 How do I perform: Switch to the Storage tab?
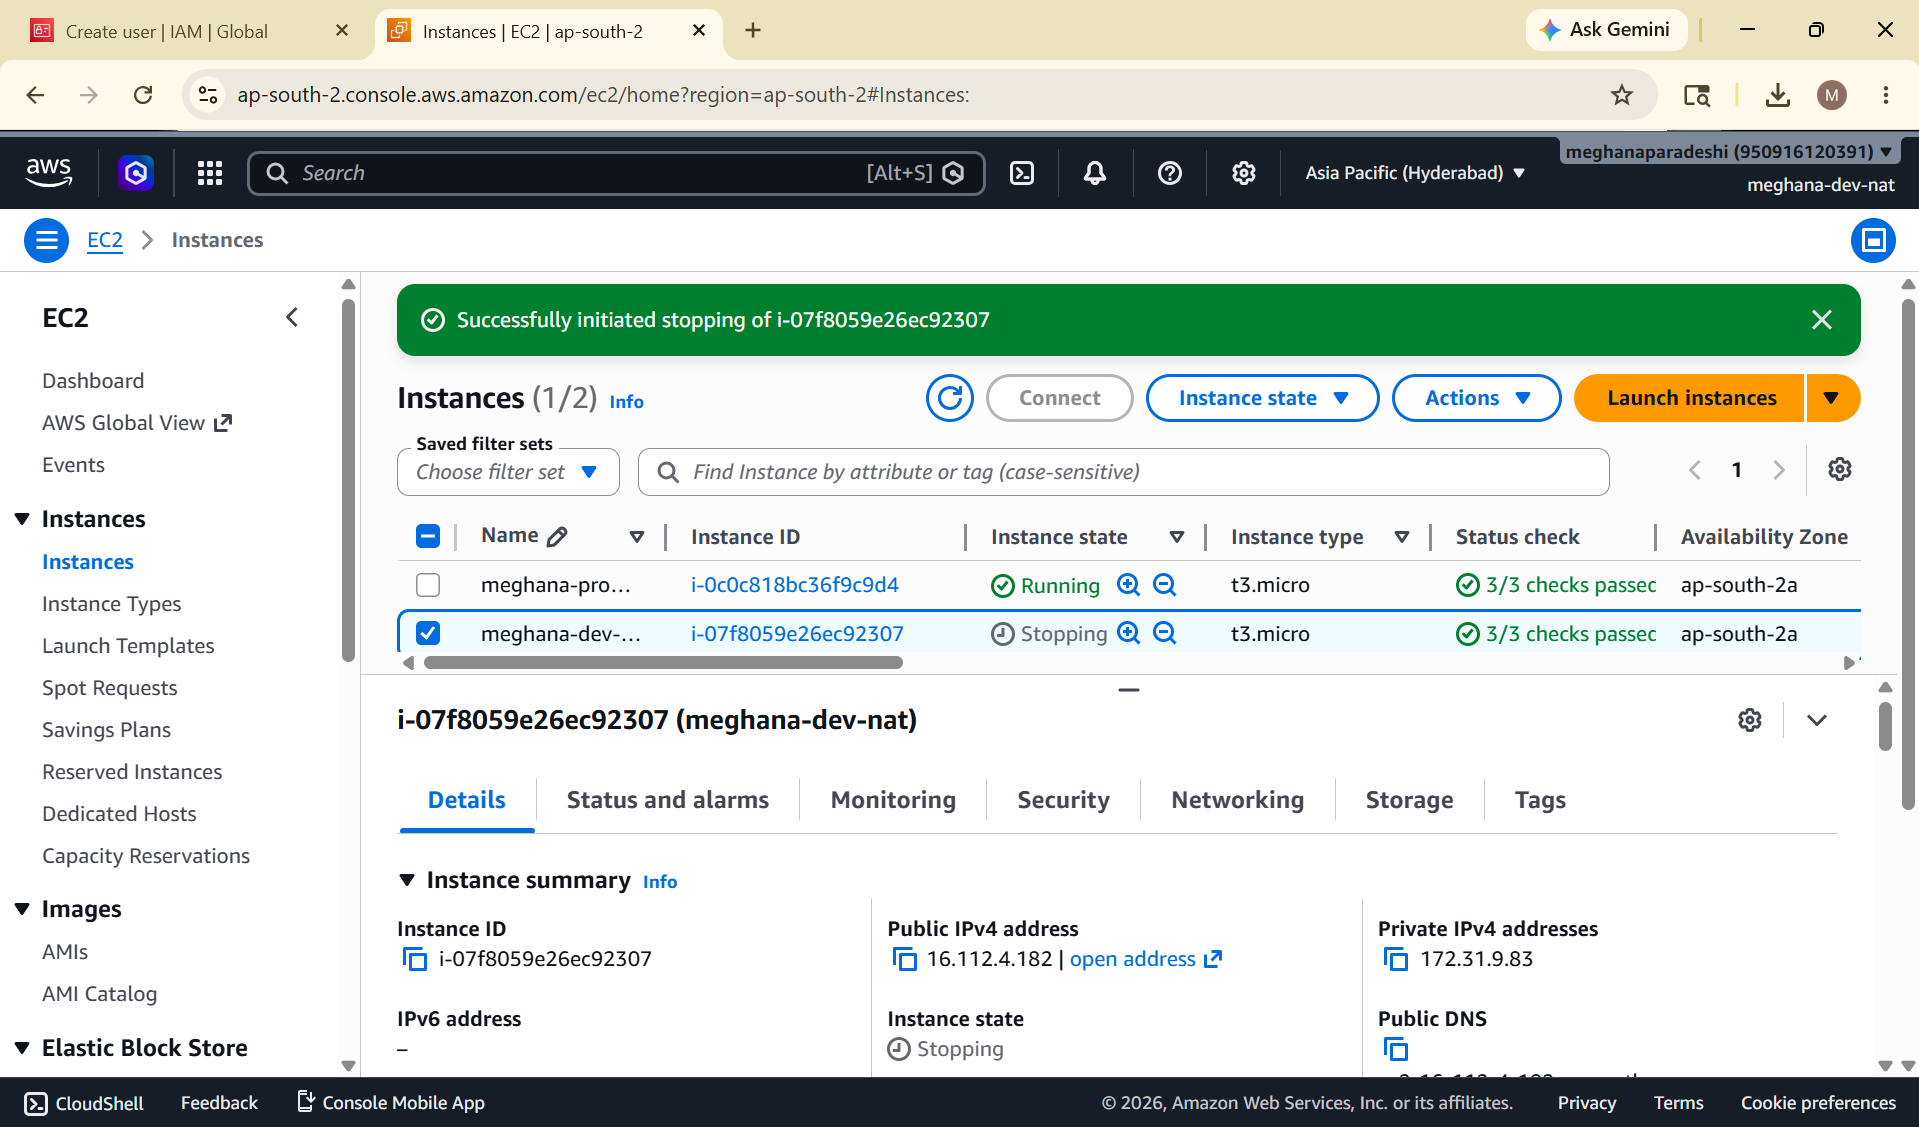click(1409, 800)
